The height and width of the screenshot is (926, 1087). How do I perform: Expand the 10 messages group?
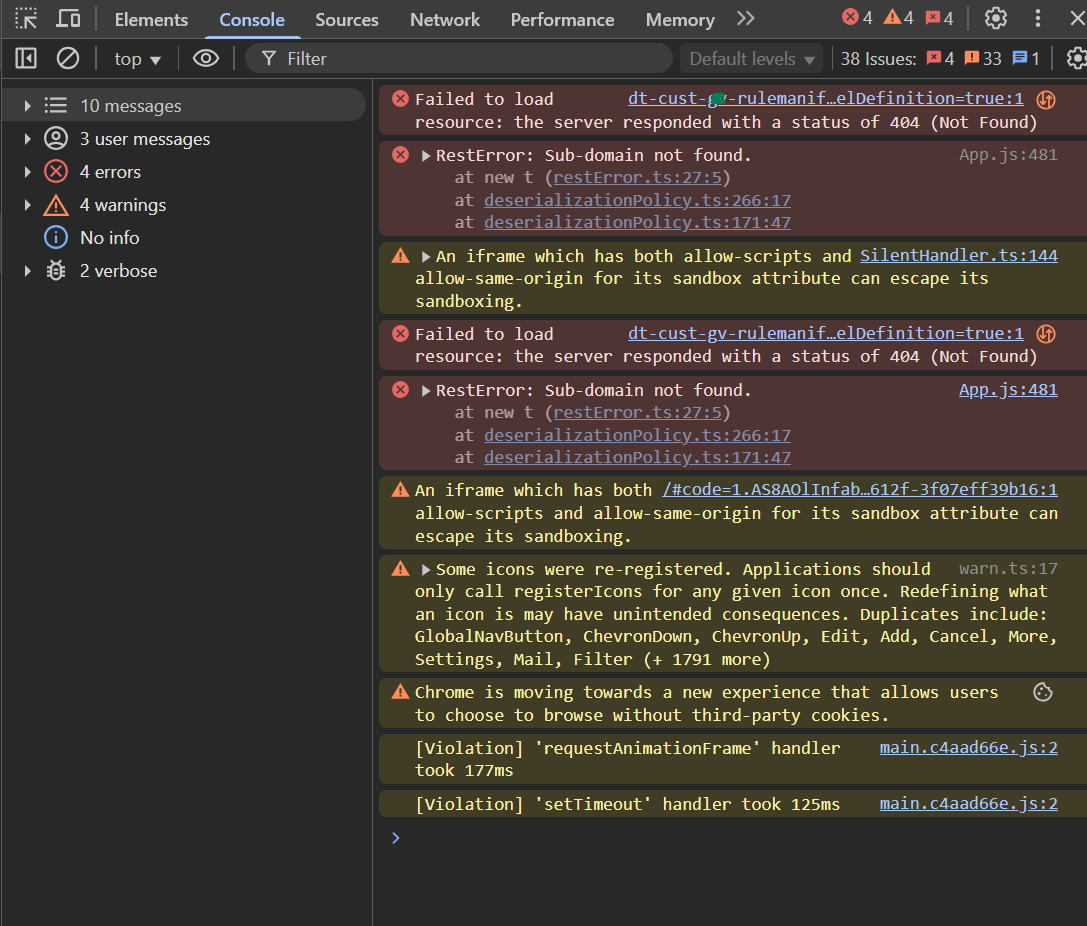[x=27, y=105]
